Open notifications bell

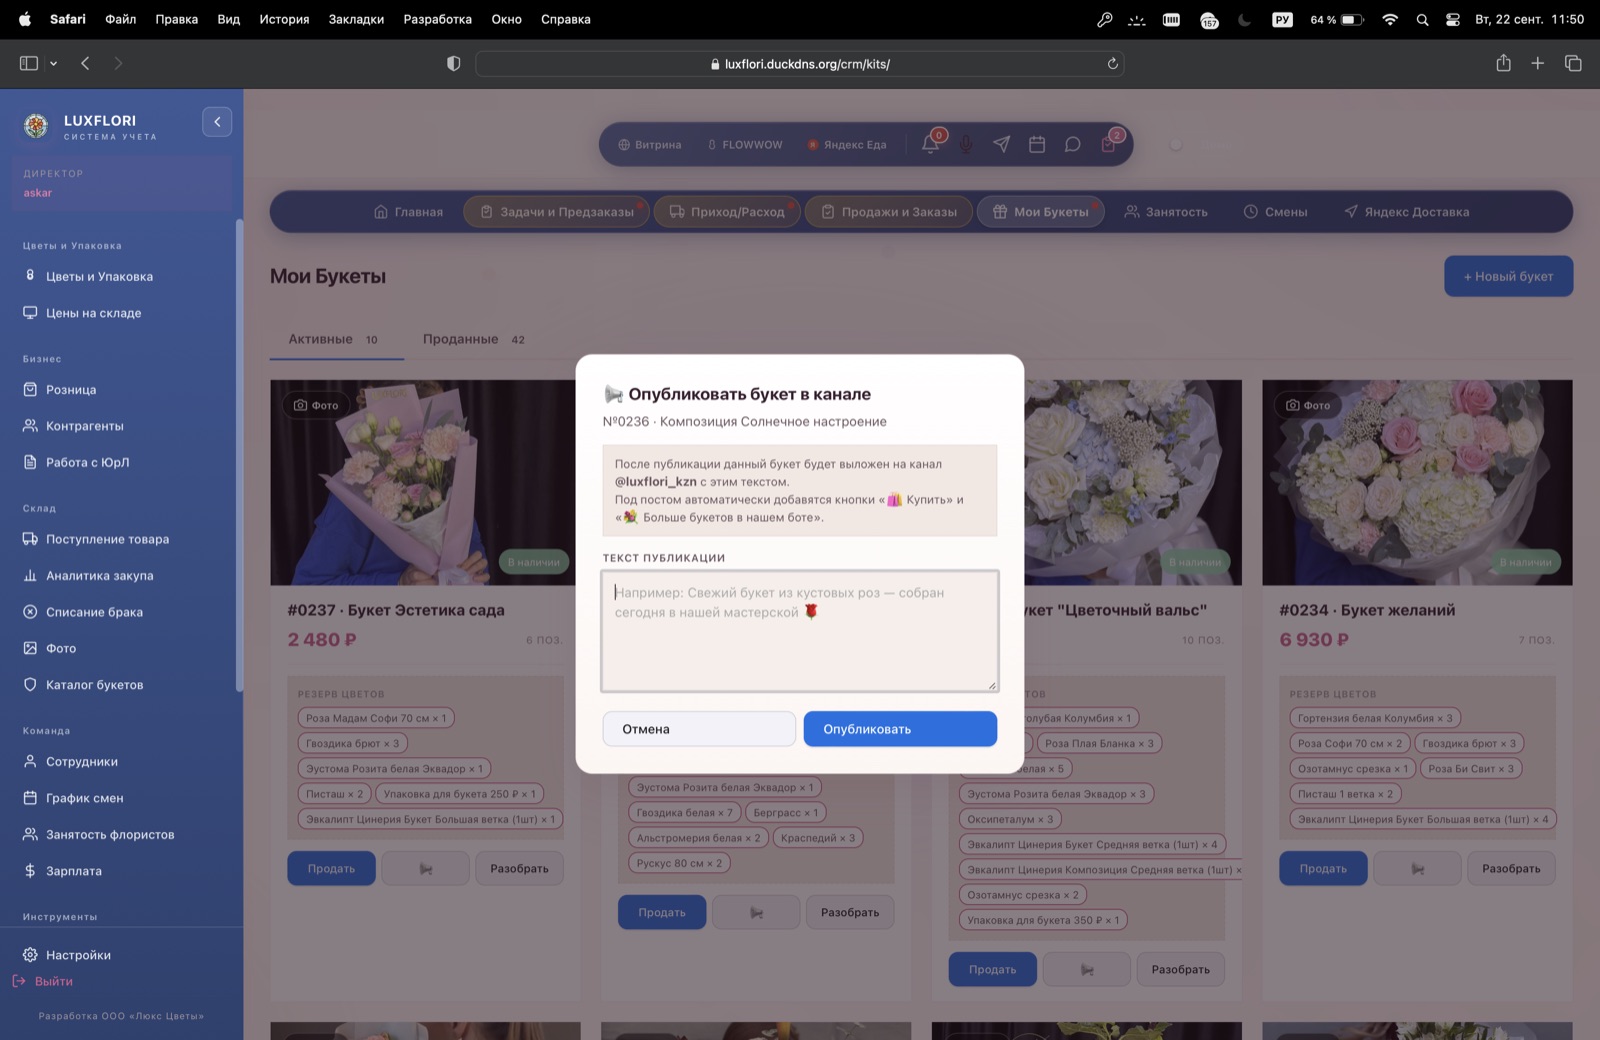pyautogui.click(x=931, y=144)
